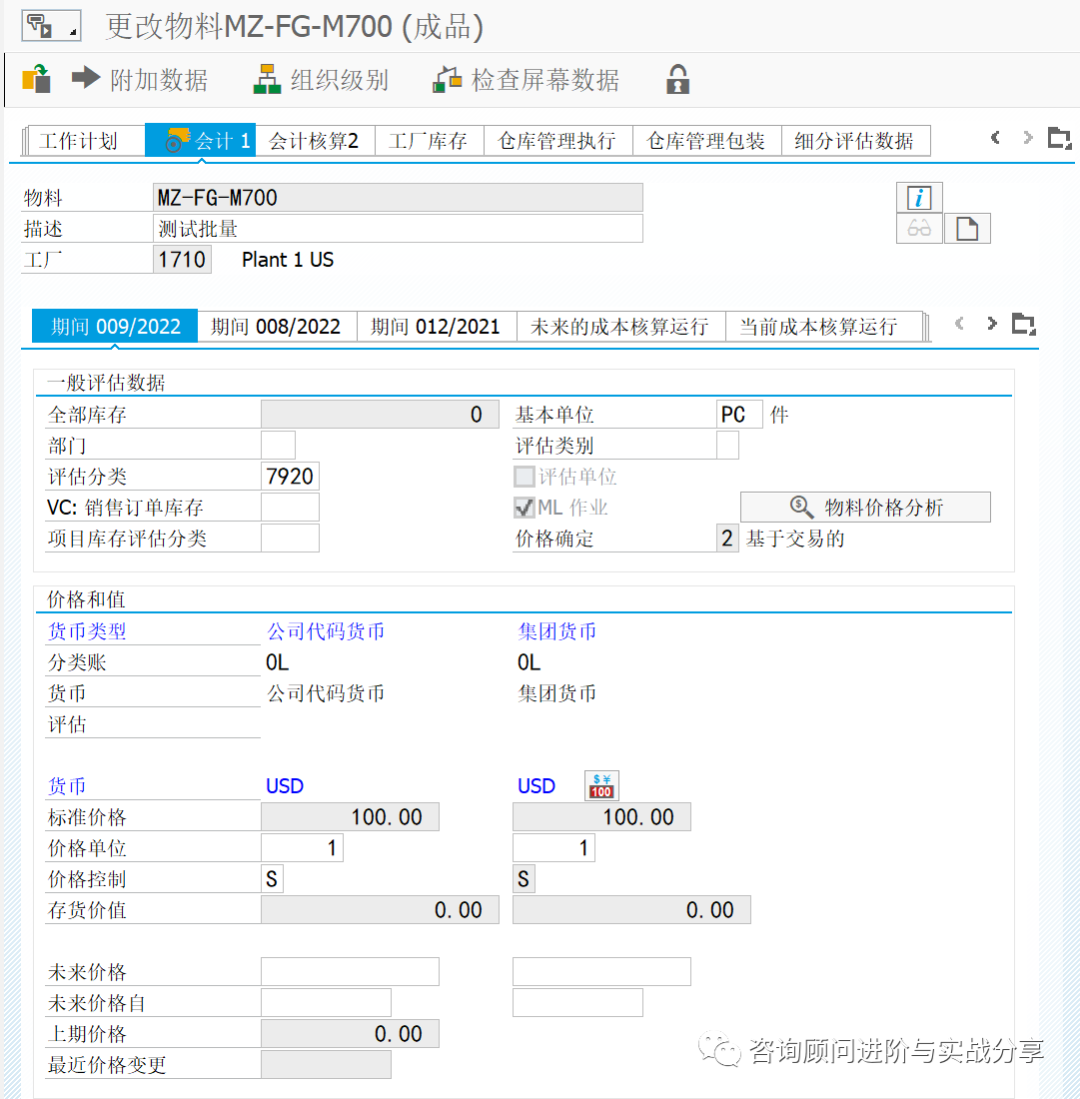The height and width of the screenshot is (1099, 1080).
Task: Click company code 未来价格自 date field
Action: (327, 1002)
